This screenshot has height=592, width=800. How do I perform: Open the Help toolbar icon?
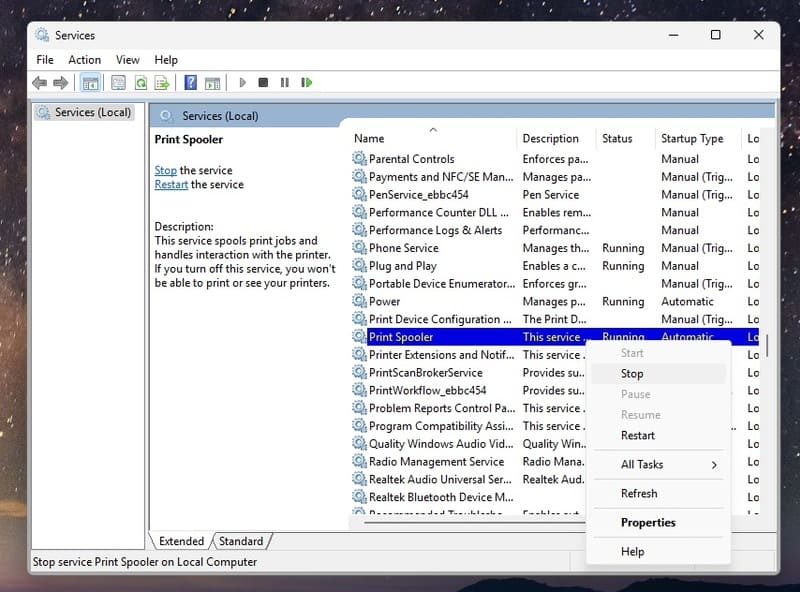[x=190, y=83]
